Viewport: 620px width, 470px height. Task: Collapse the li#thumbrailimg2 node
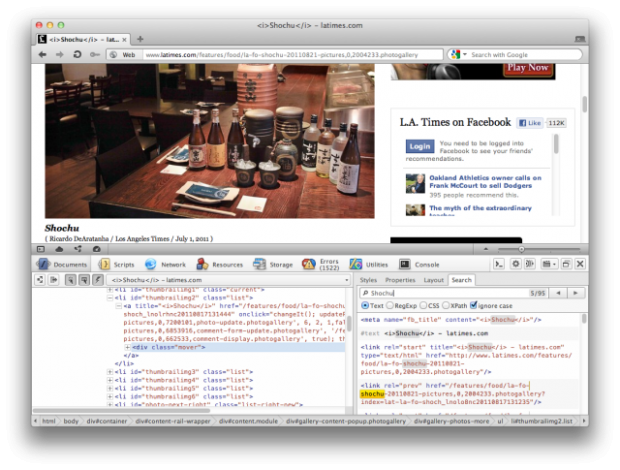coord(110,298)
